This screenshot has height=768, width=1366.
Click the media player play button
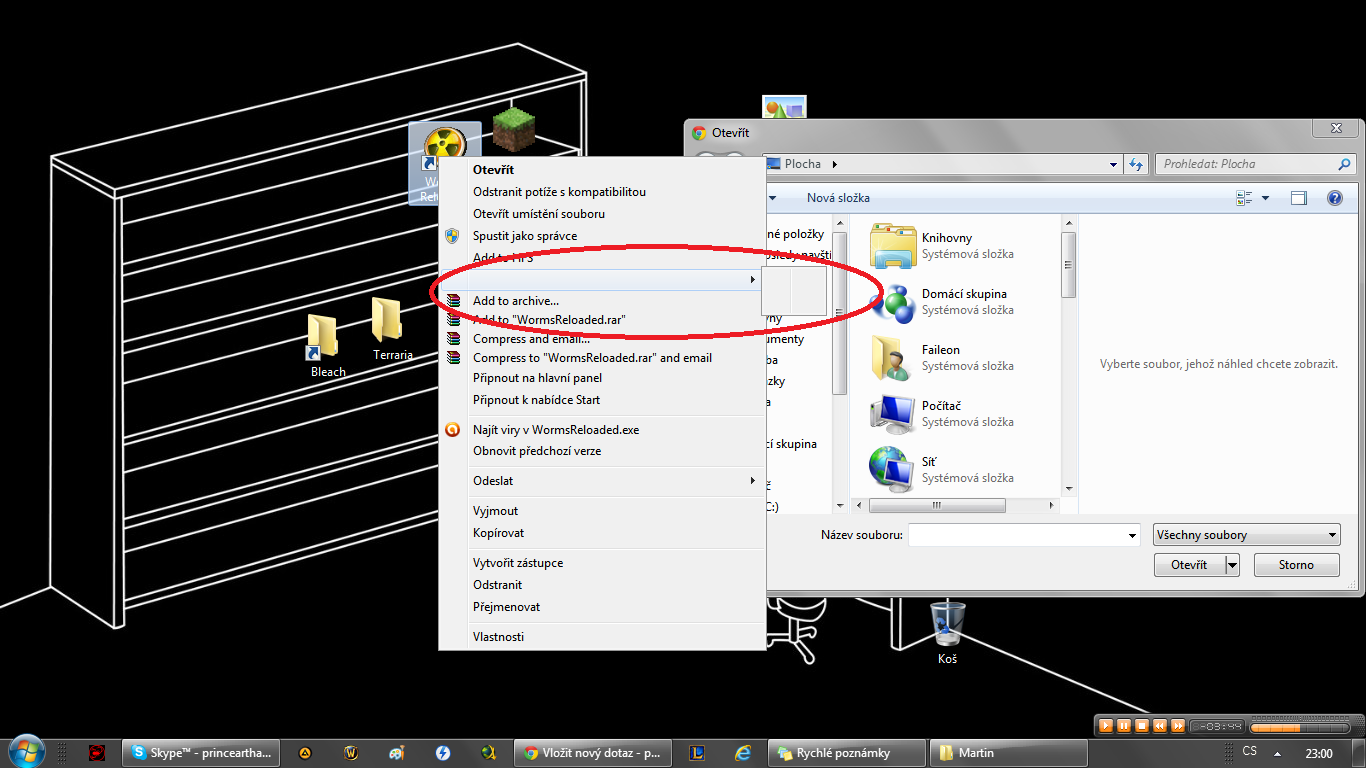[x=1106, y=726]
